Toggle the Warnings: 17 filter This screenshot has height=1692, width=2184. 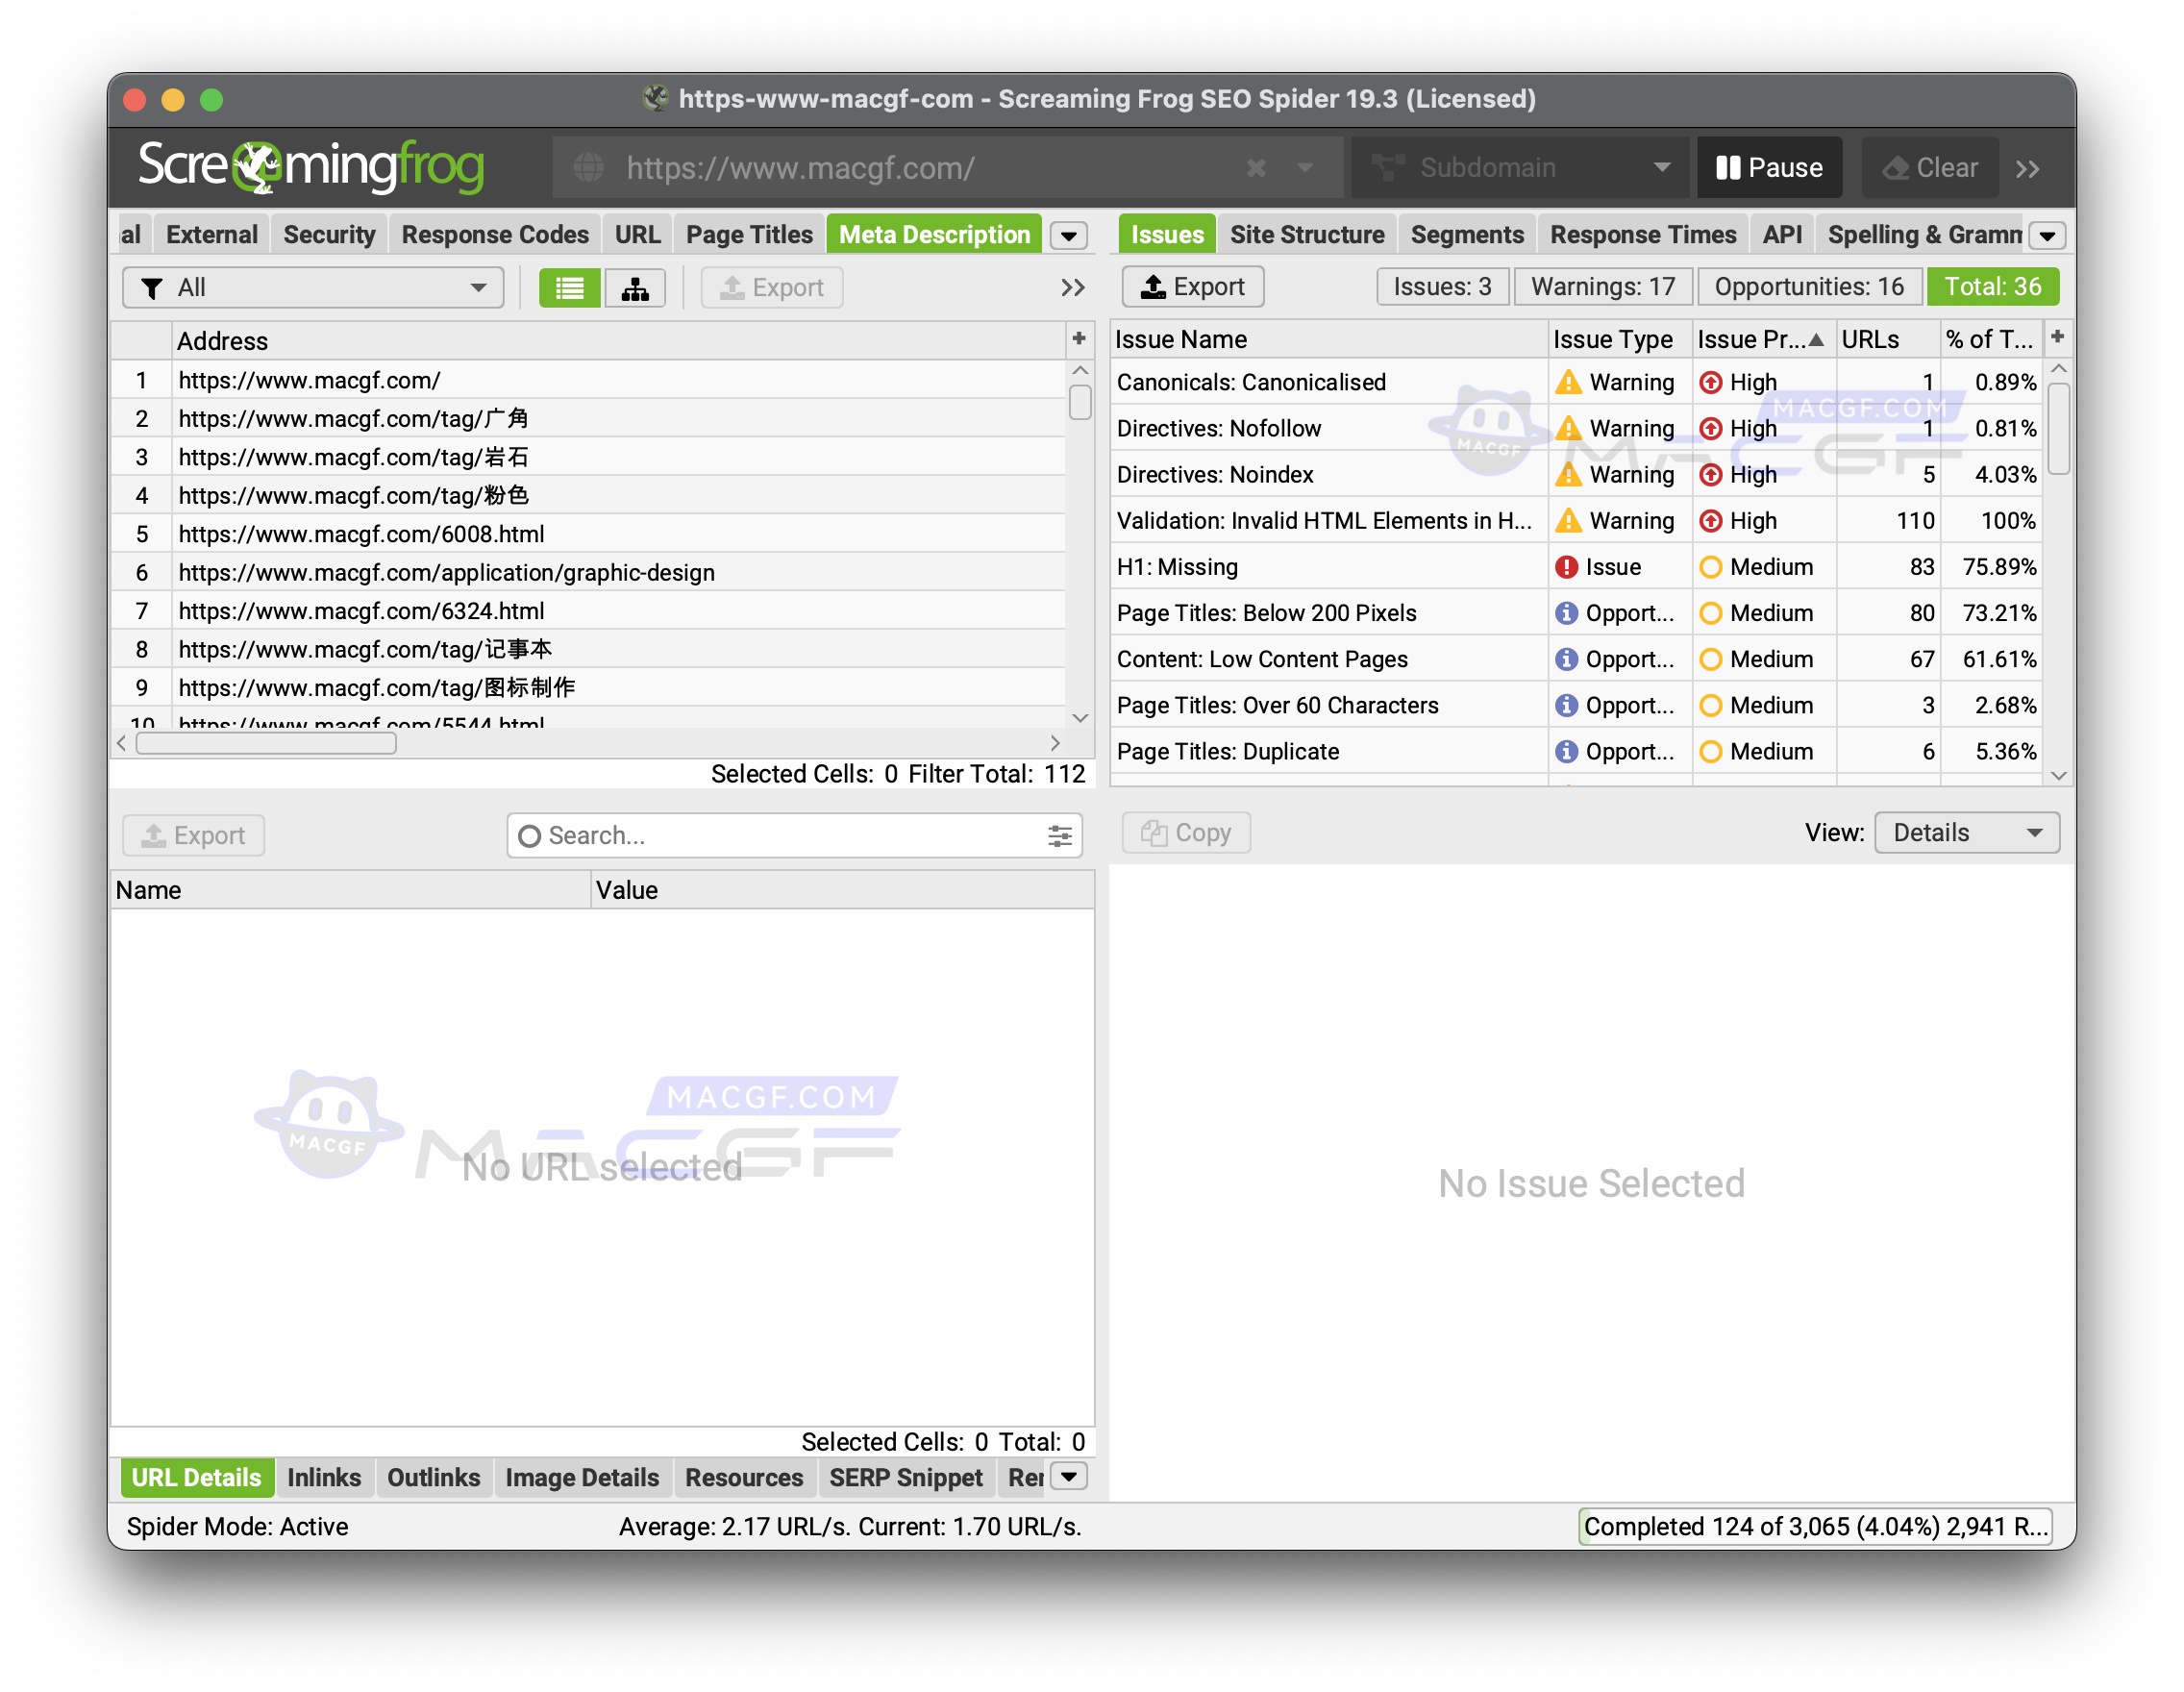pyautogui.click(x=1602, y=287)
